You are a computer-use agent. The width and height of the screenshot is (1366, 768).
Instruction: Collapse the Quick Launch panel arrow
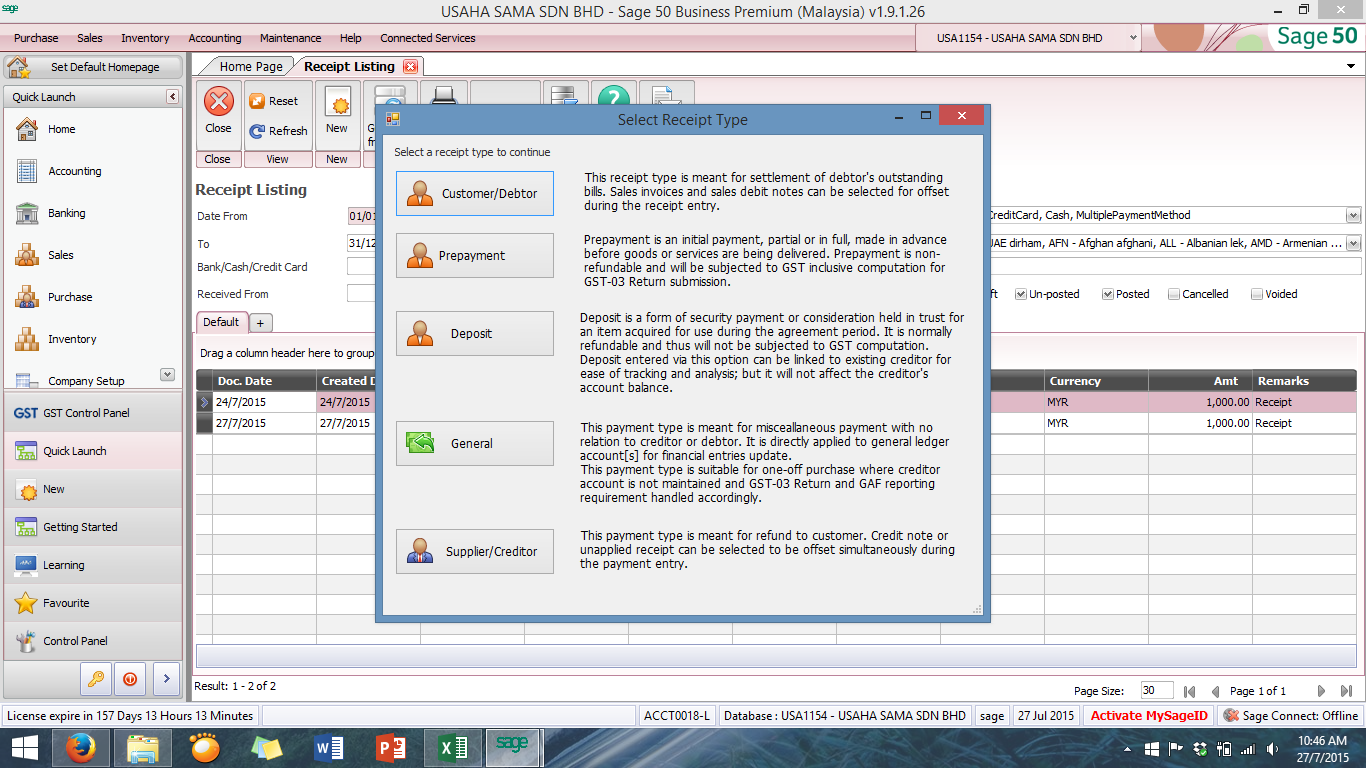(172, 97)
